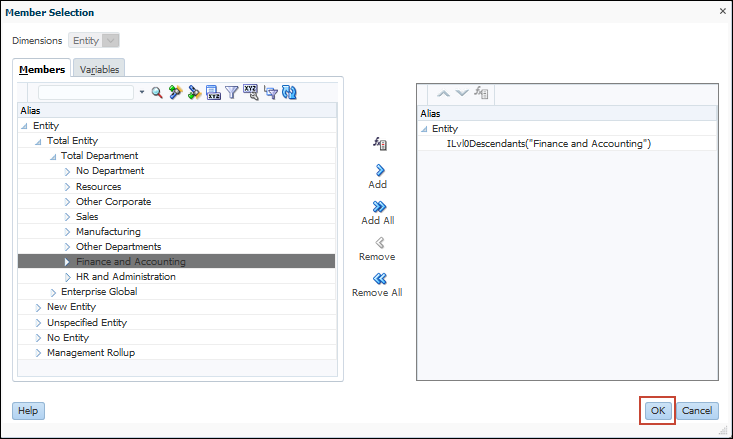The width and height of the screenshot is (733, 439).
Task: Click the Alias header in selections pane
Action: click(567, 113)
